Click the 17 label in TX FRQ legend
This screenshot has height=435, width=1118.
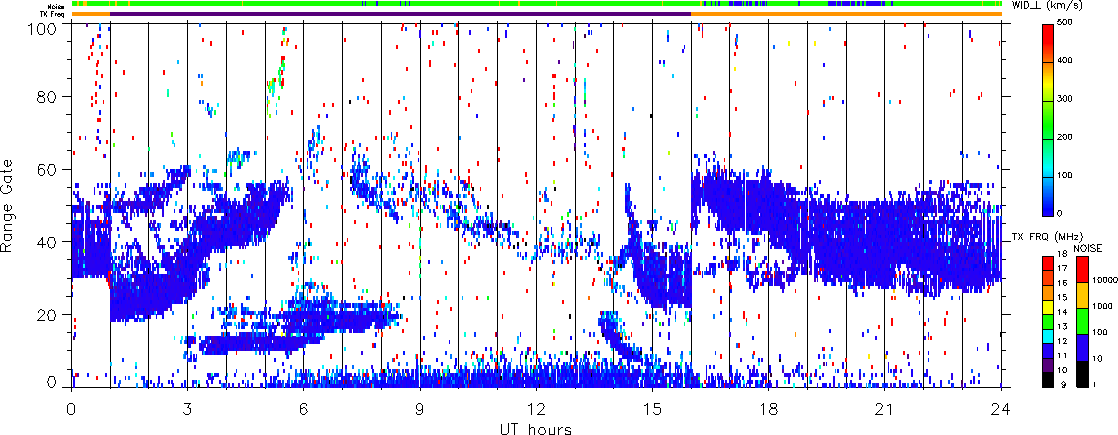click(x=1063, y=270)
